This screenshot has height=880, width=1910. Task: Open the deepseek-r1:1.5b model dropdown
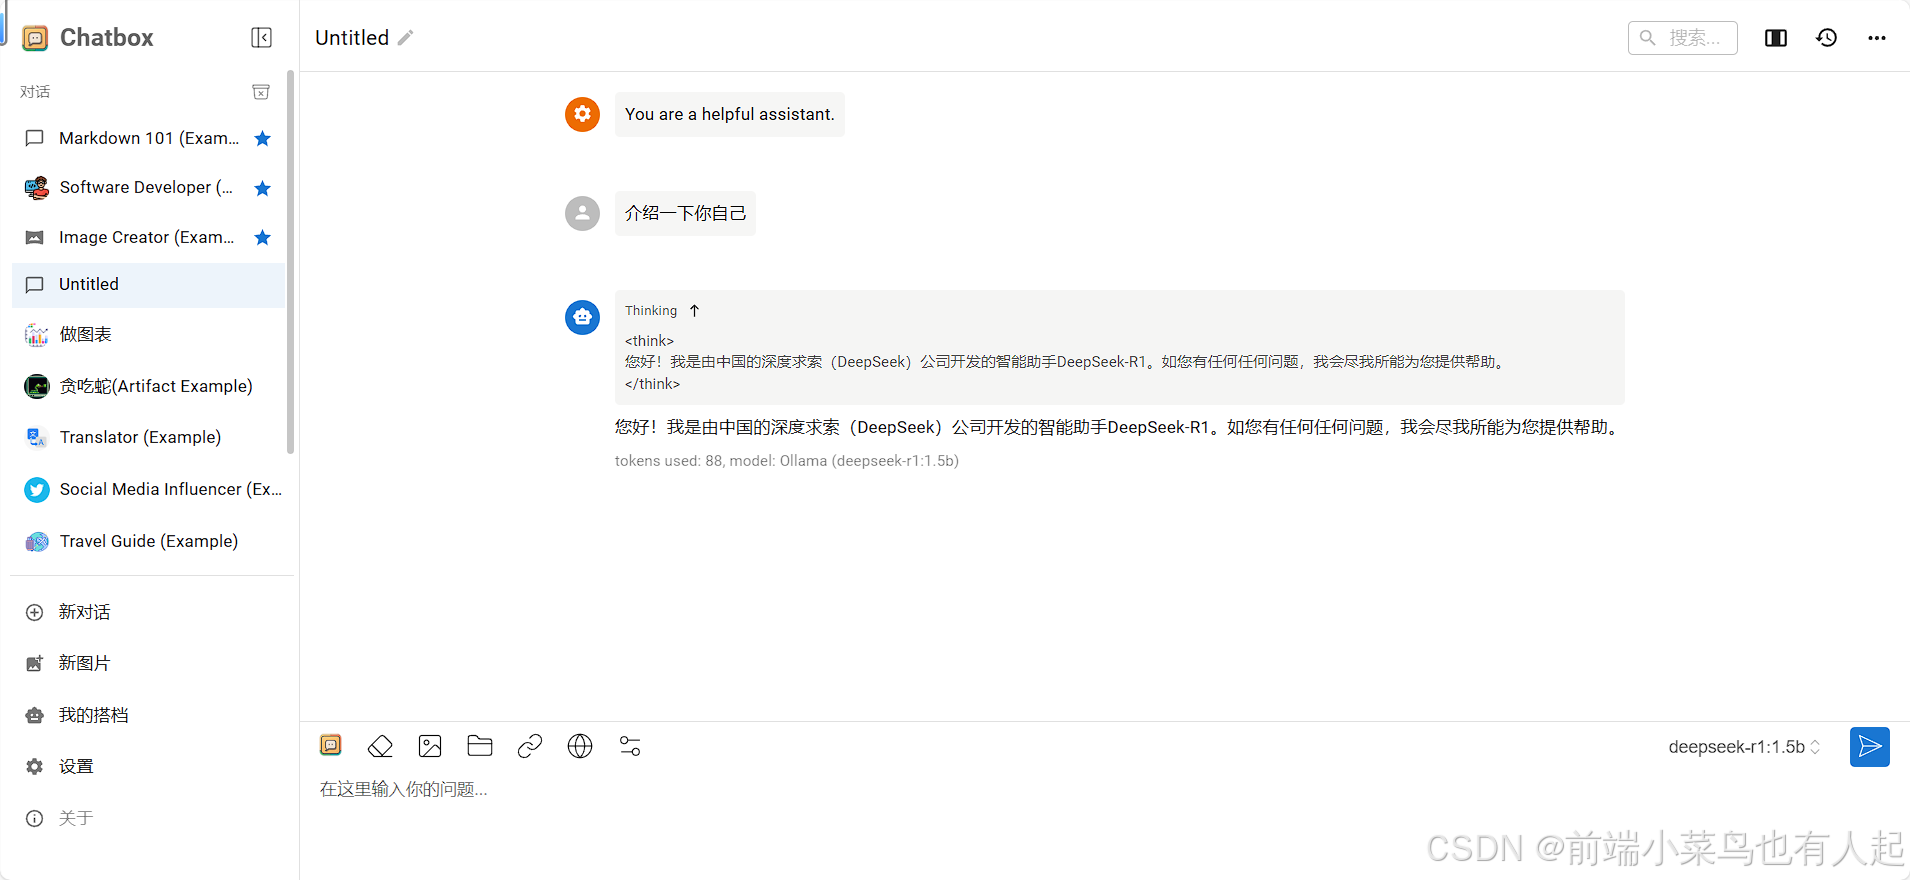pyautogui.click(x=1744, y=747)
